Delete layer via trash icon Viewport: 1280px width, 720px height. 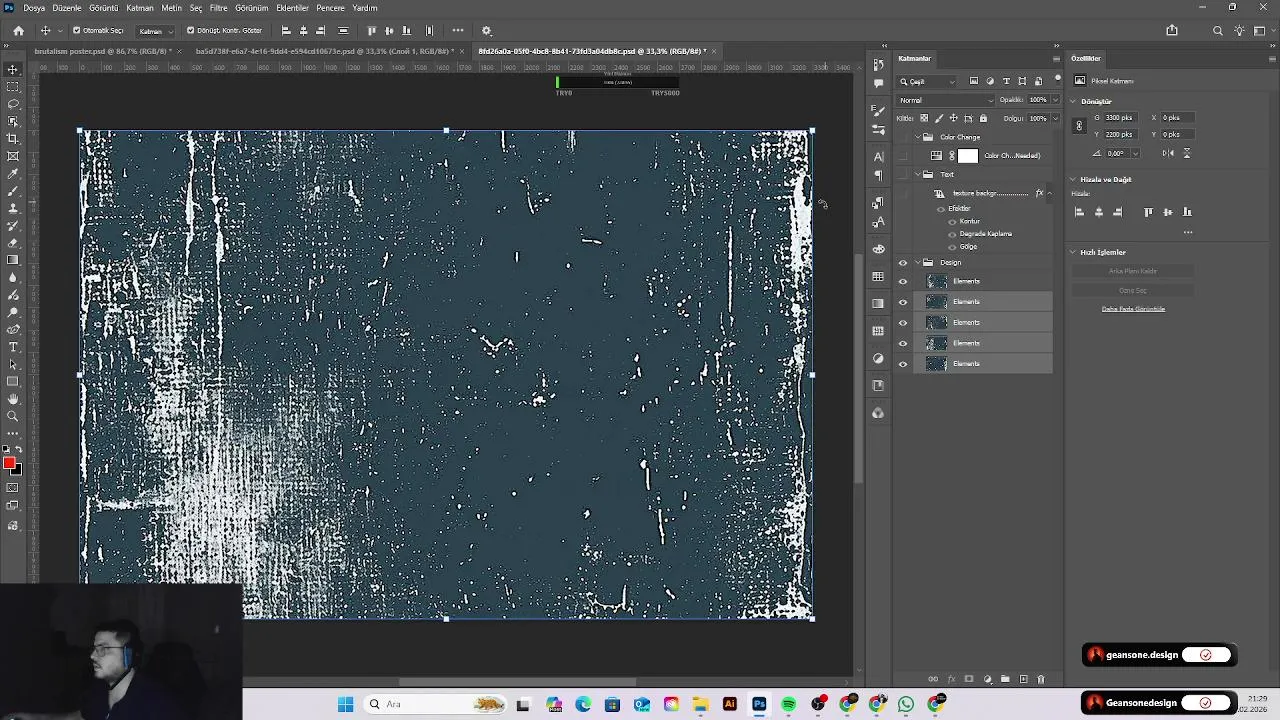coord(1040,679)
